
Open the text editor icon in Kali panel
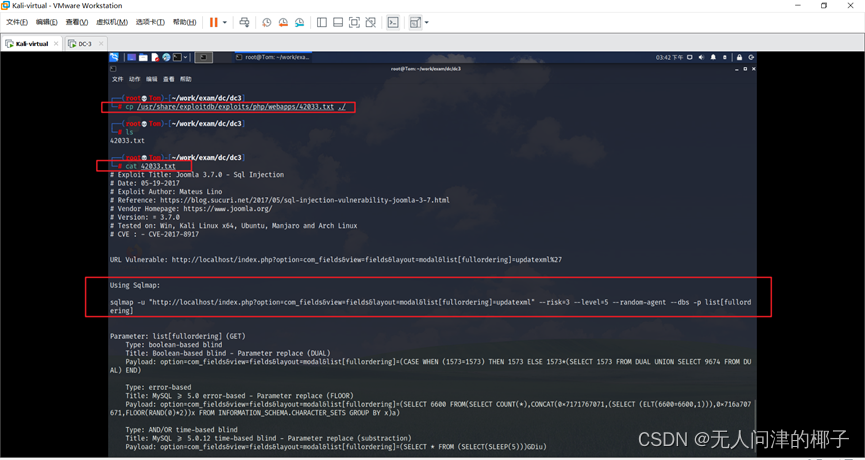(x=155, y=57)
